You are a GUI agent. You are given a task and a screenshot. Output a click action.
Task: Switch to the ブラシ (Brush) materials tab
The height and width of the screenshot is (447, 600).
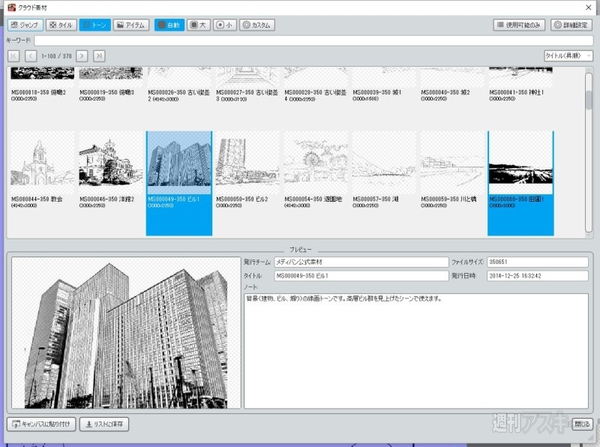coord(24,24)
